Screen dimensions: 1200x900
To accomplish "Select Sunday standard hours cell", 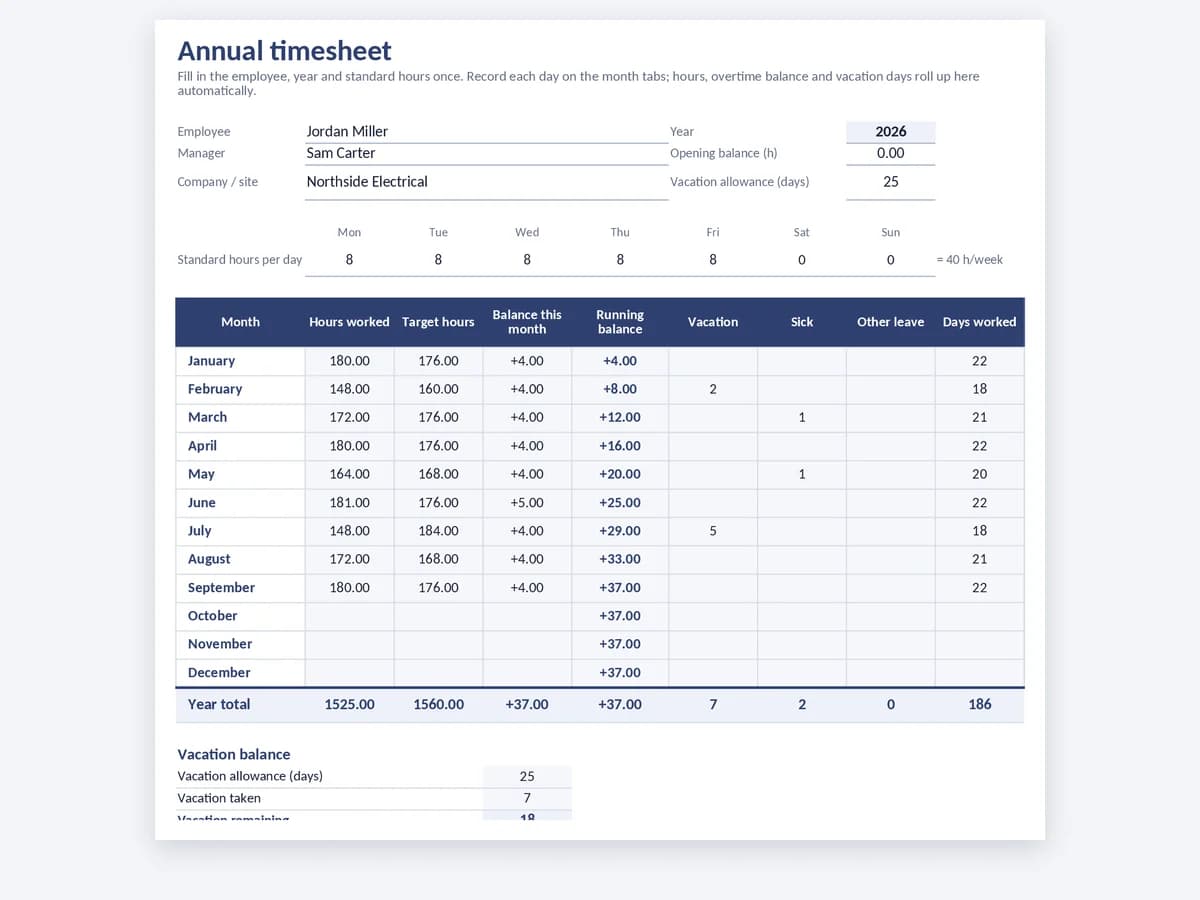I will tap(890, 260).
